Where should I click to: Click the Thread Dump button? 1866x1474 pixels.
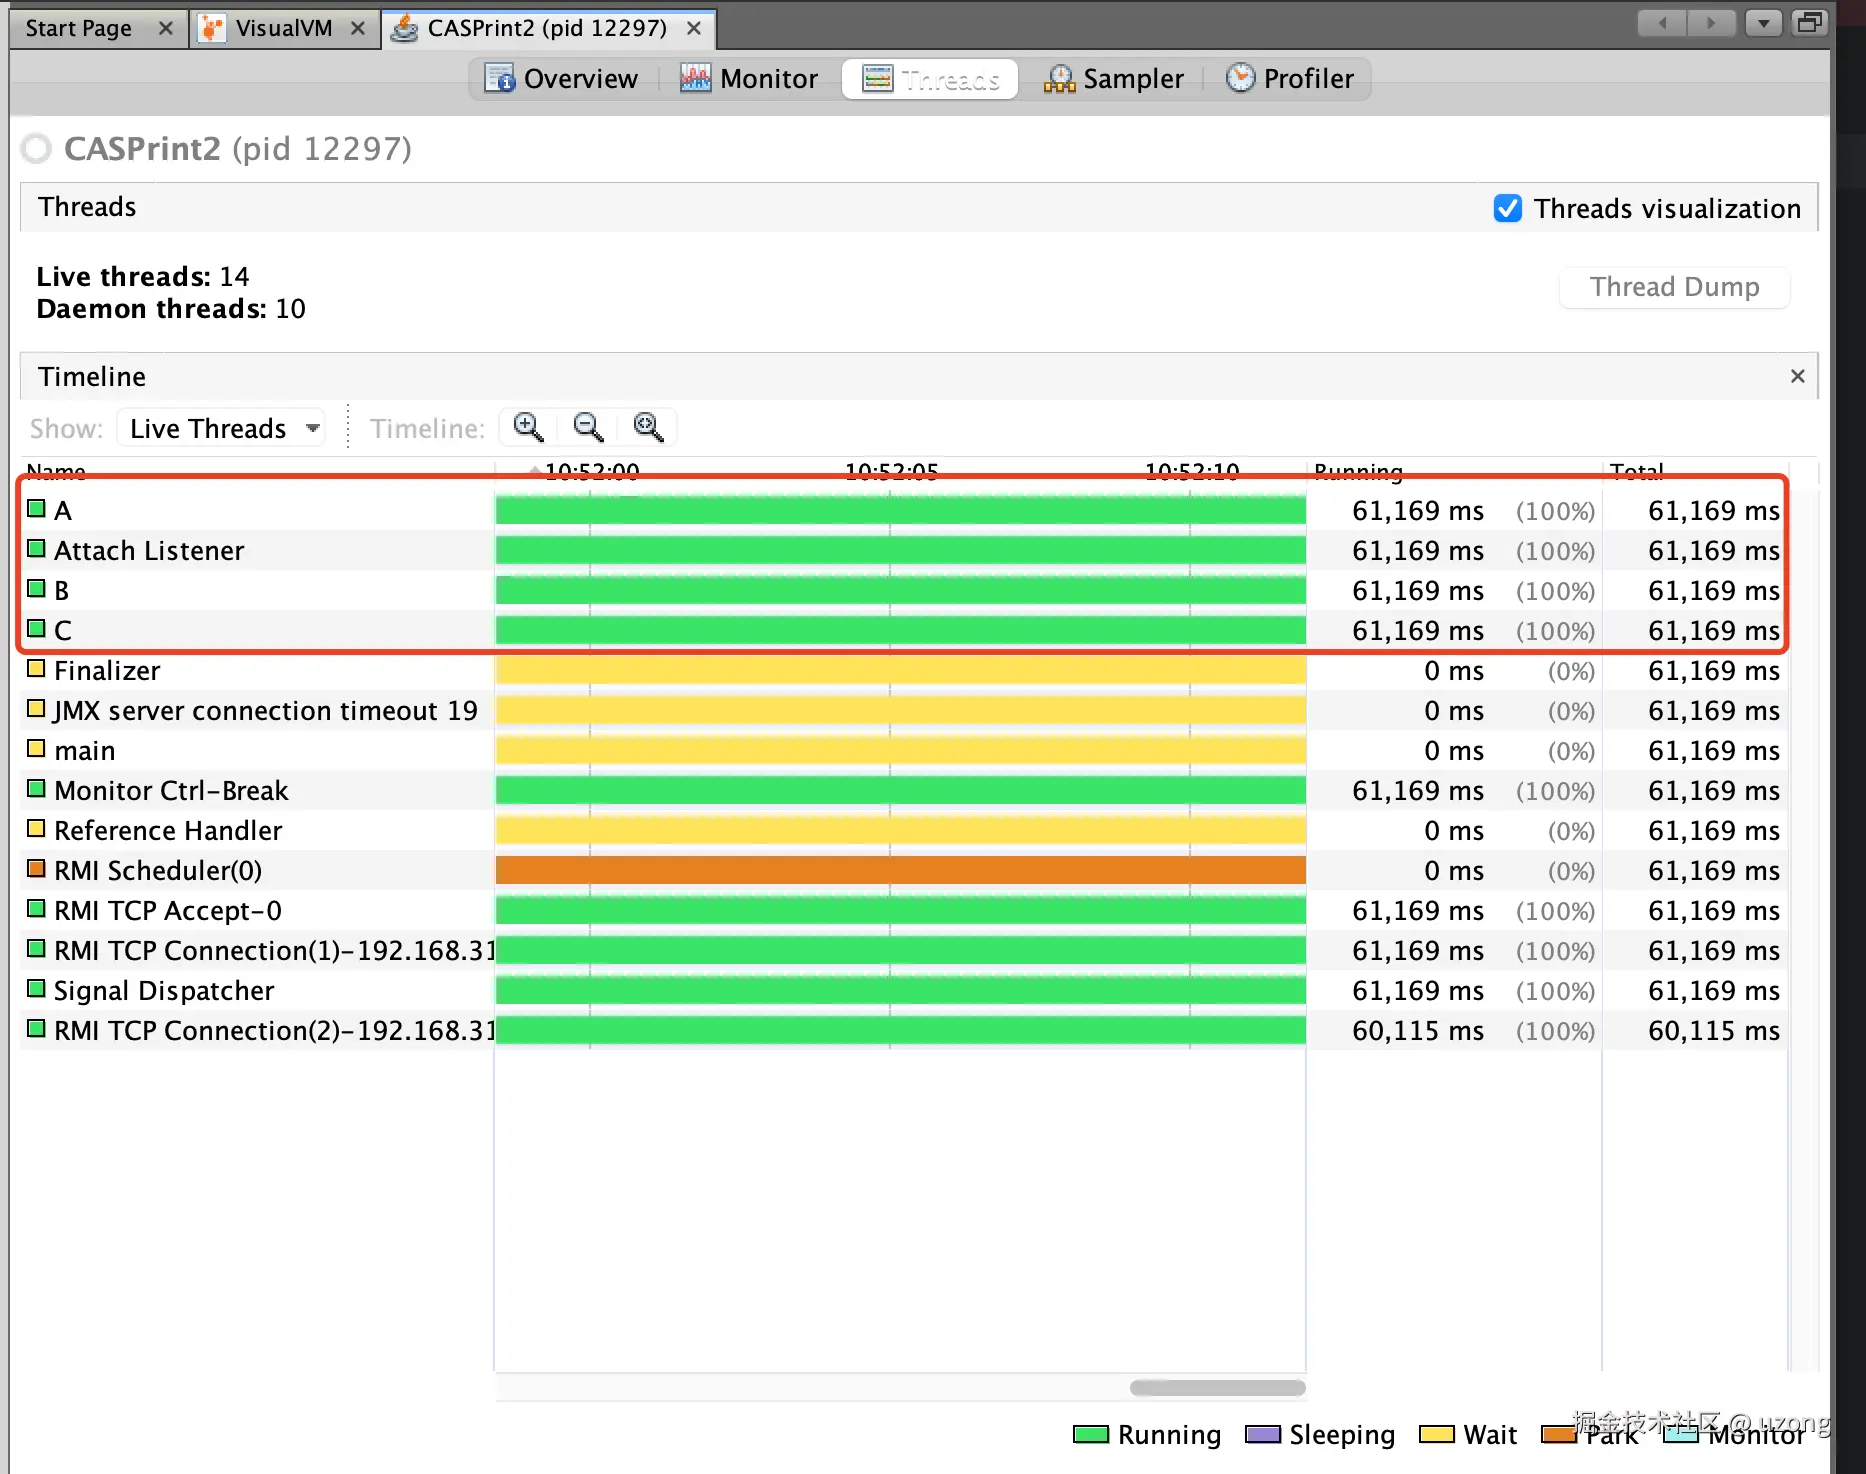1674,287
